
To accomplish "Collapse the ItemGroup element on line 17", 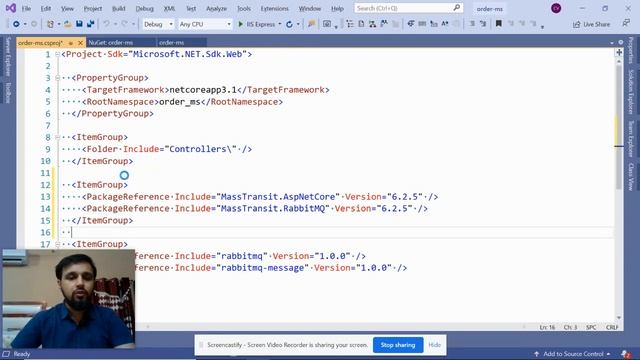I will pos(57,244).
